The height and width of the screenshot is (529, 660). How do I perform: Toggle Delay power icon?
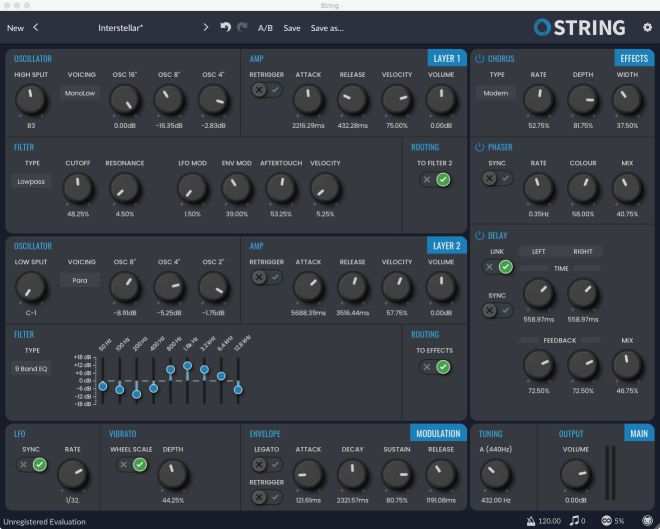point(479,236)
